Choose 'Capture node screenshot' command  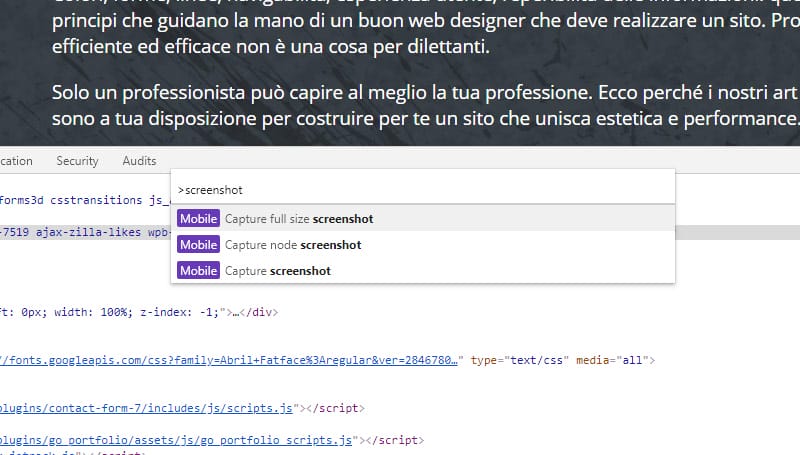coord(293,244)
